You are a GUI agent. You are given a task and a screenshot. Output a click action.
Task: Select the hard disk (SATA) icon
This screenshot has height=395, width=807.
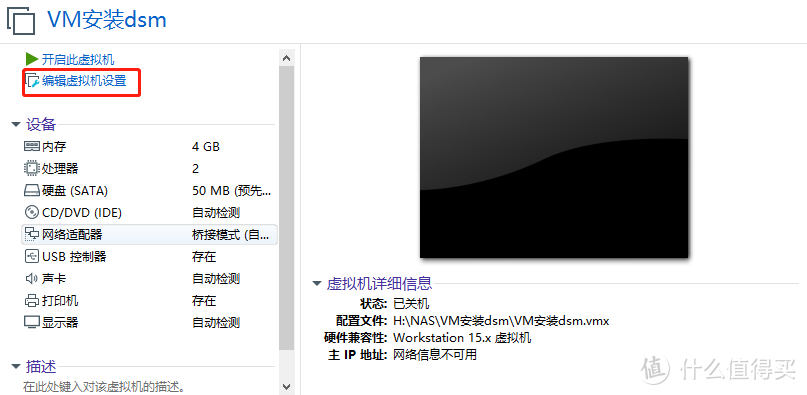pyautogui.click(x=32, y=191)
